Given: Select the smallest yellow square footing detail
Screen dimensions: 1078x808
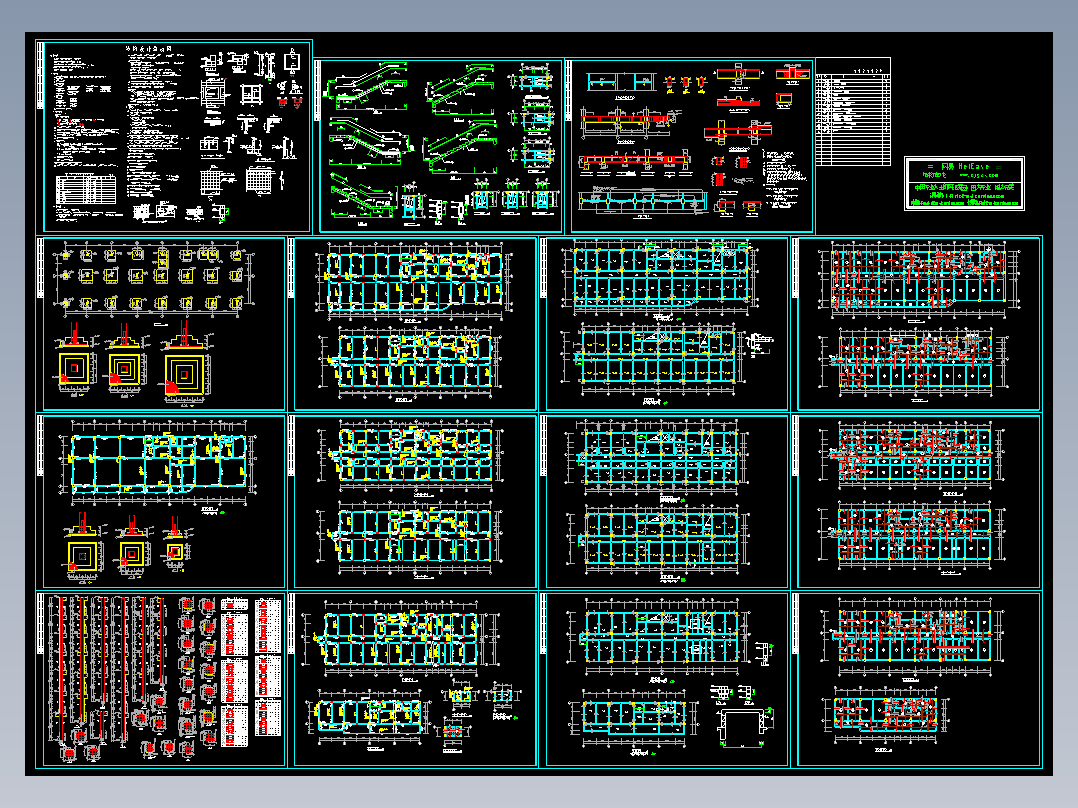Looking at the screenshot, I should click(175, 552).
